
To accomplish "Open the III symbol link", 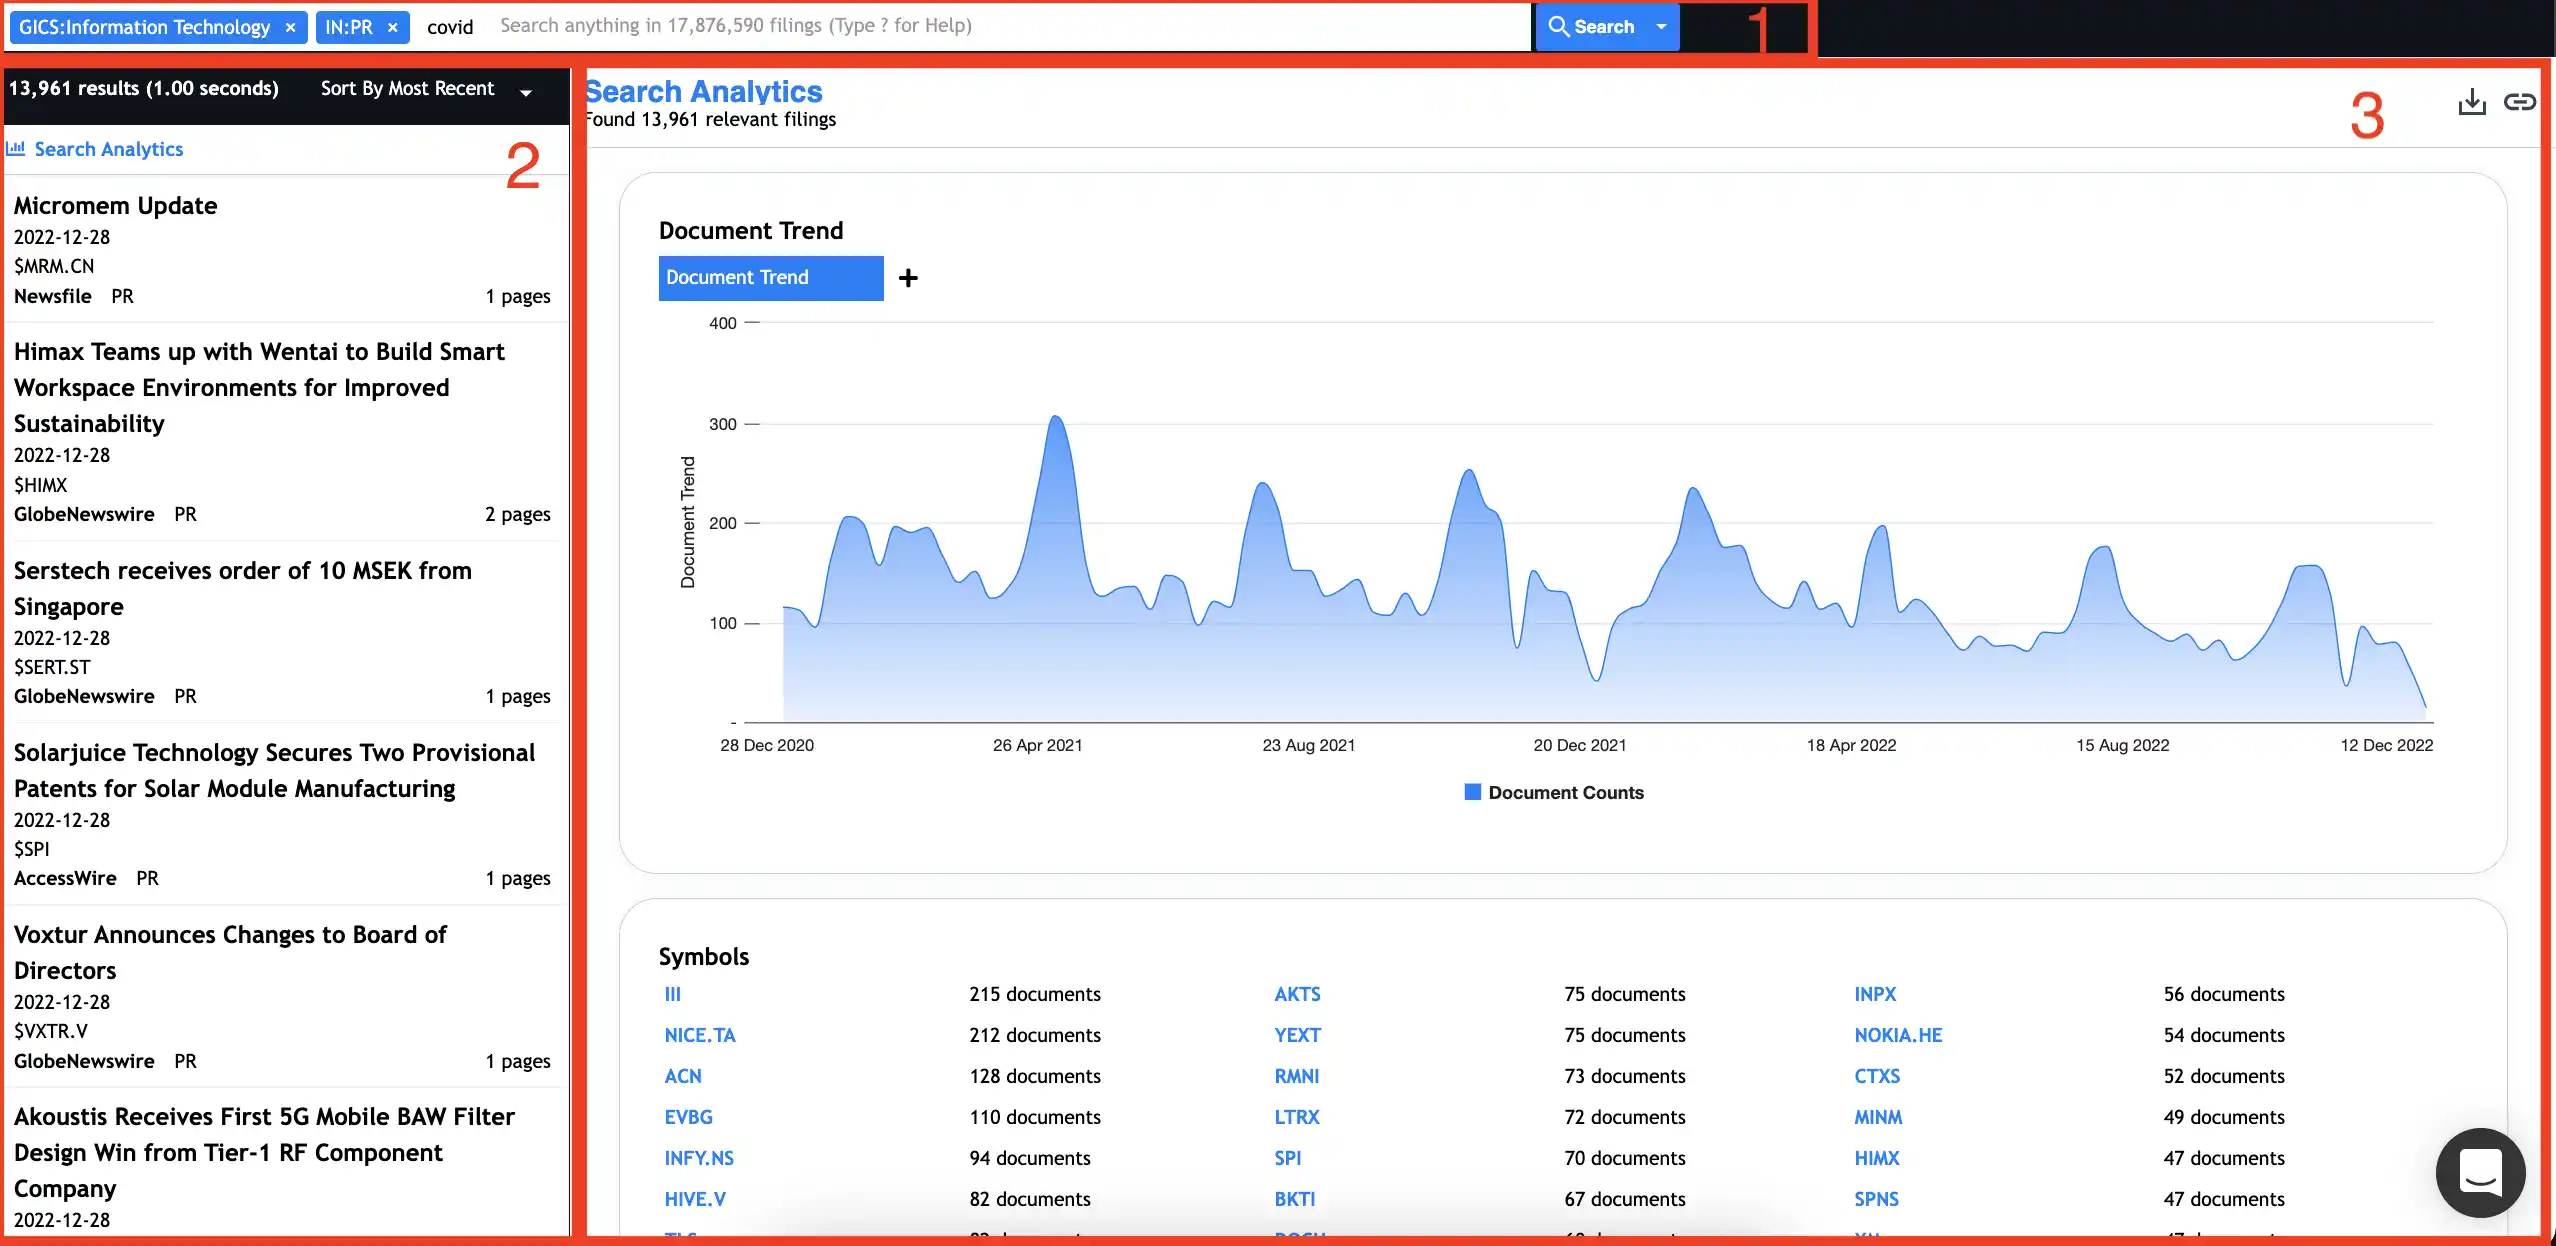I will (672, 994).
